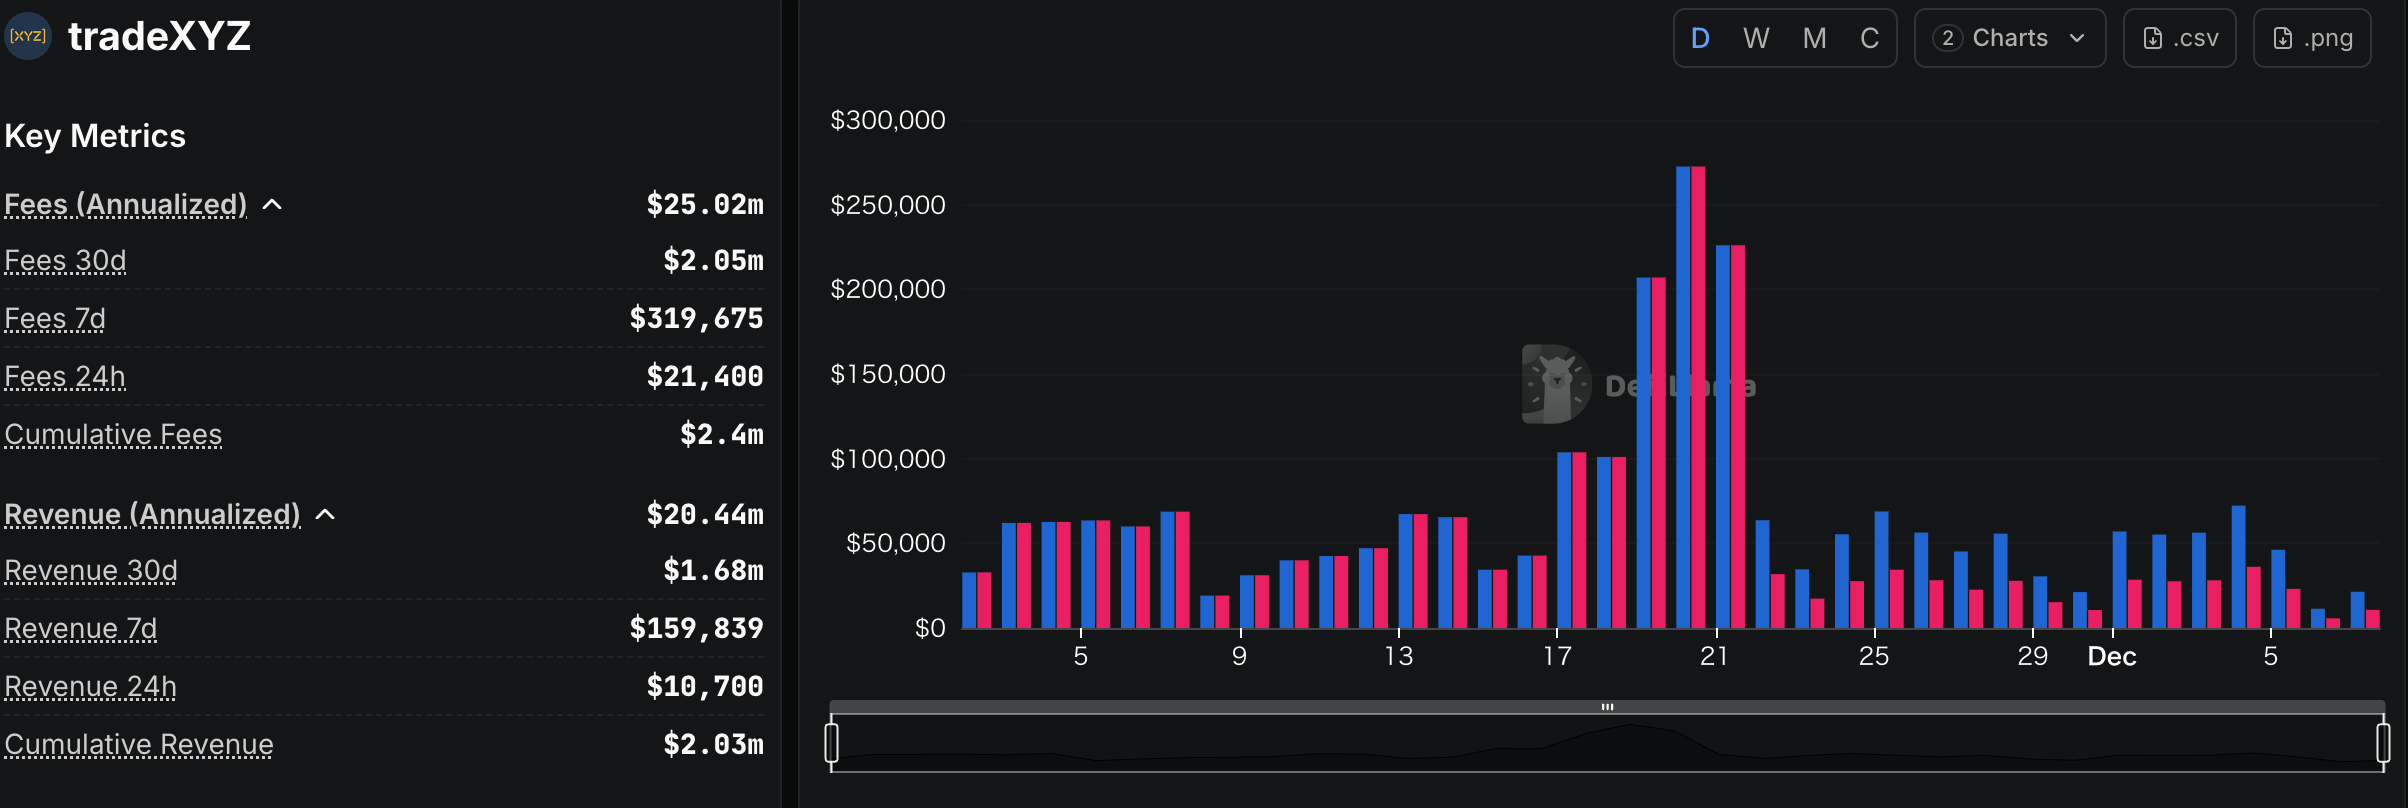Click the tallest pink revenue bar
The image size is (2408, 808).
click(x=1698, y=398)
